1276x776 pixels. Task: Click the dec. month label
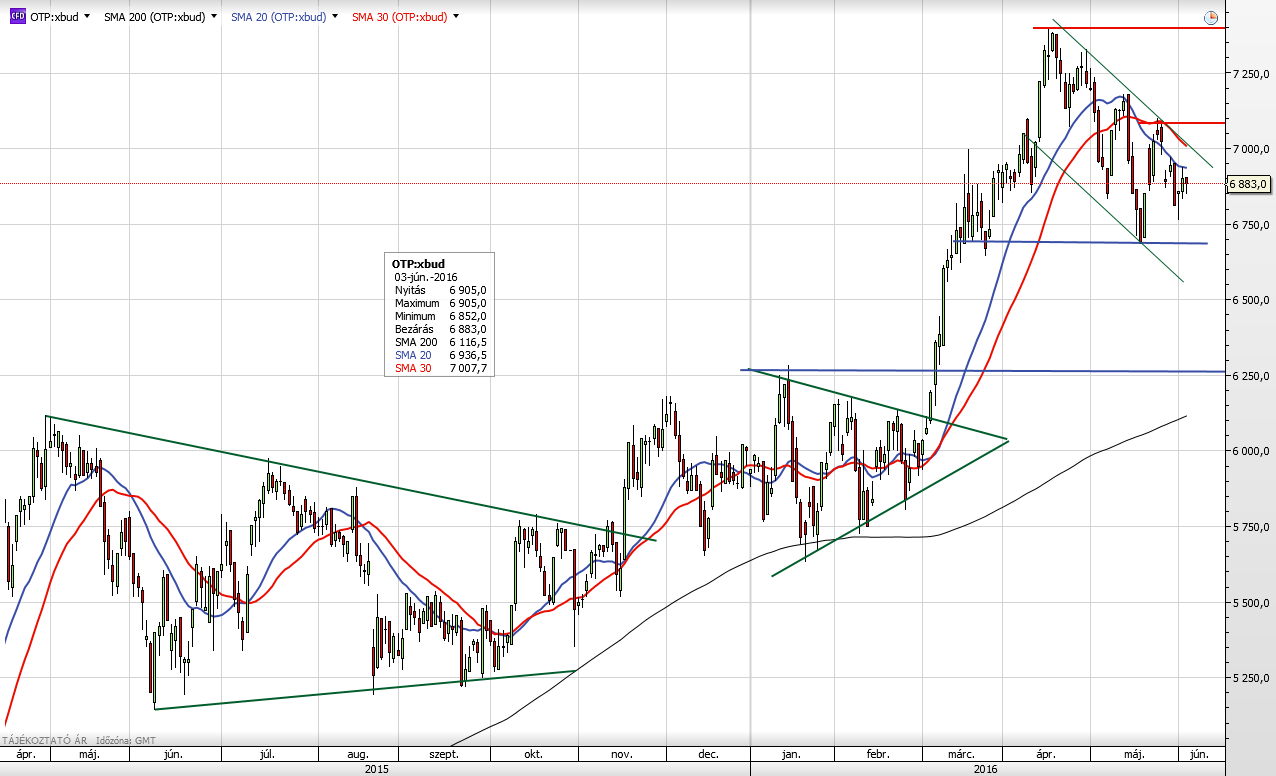[x=709, y=754]
